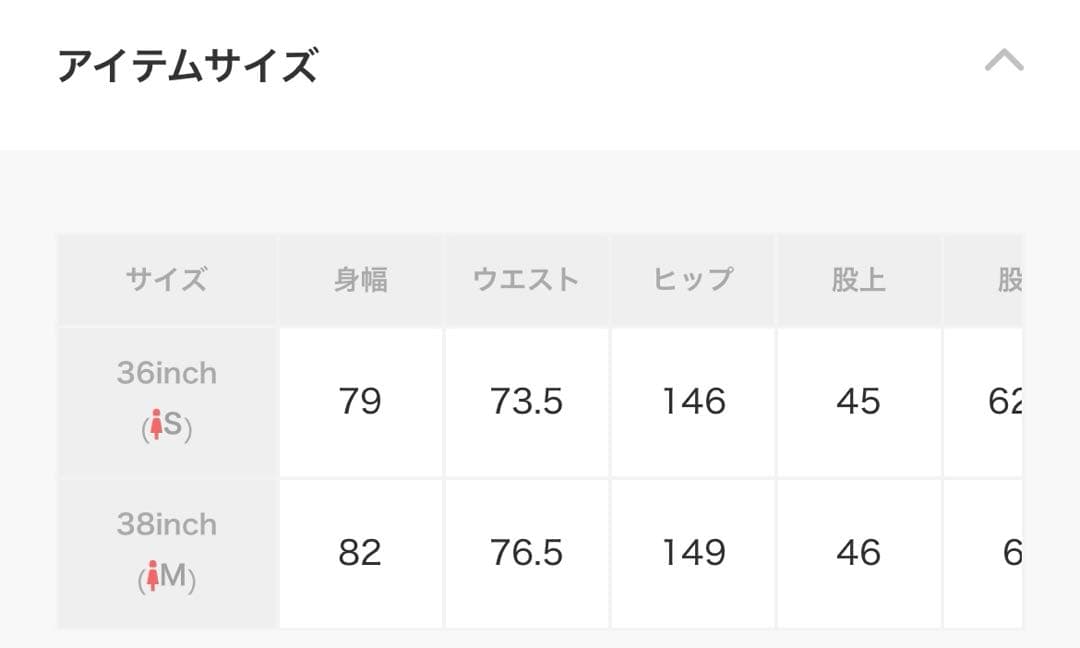The width and height of the screenshot is (1080, 648).
Task: Click the red person icon beside M
Action: pyautogui.click(x=153, y=578)
